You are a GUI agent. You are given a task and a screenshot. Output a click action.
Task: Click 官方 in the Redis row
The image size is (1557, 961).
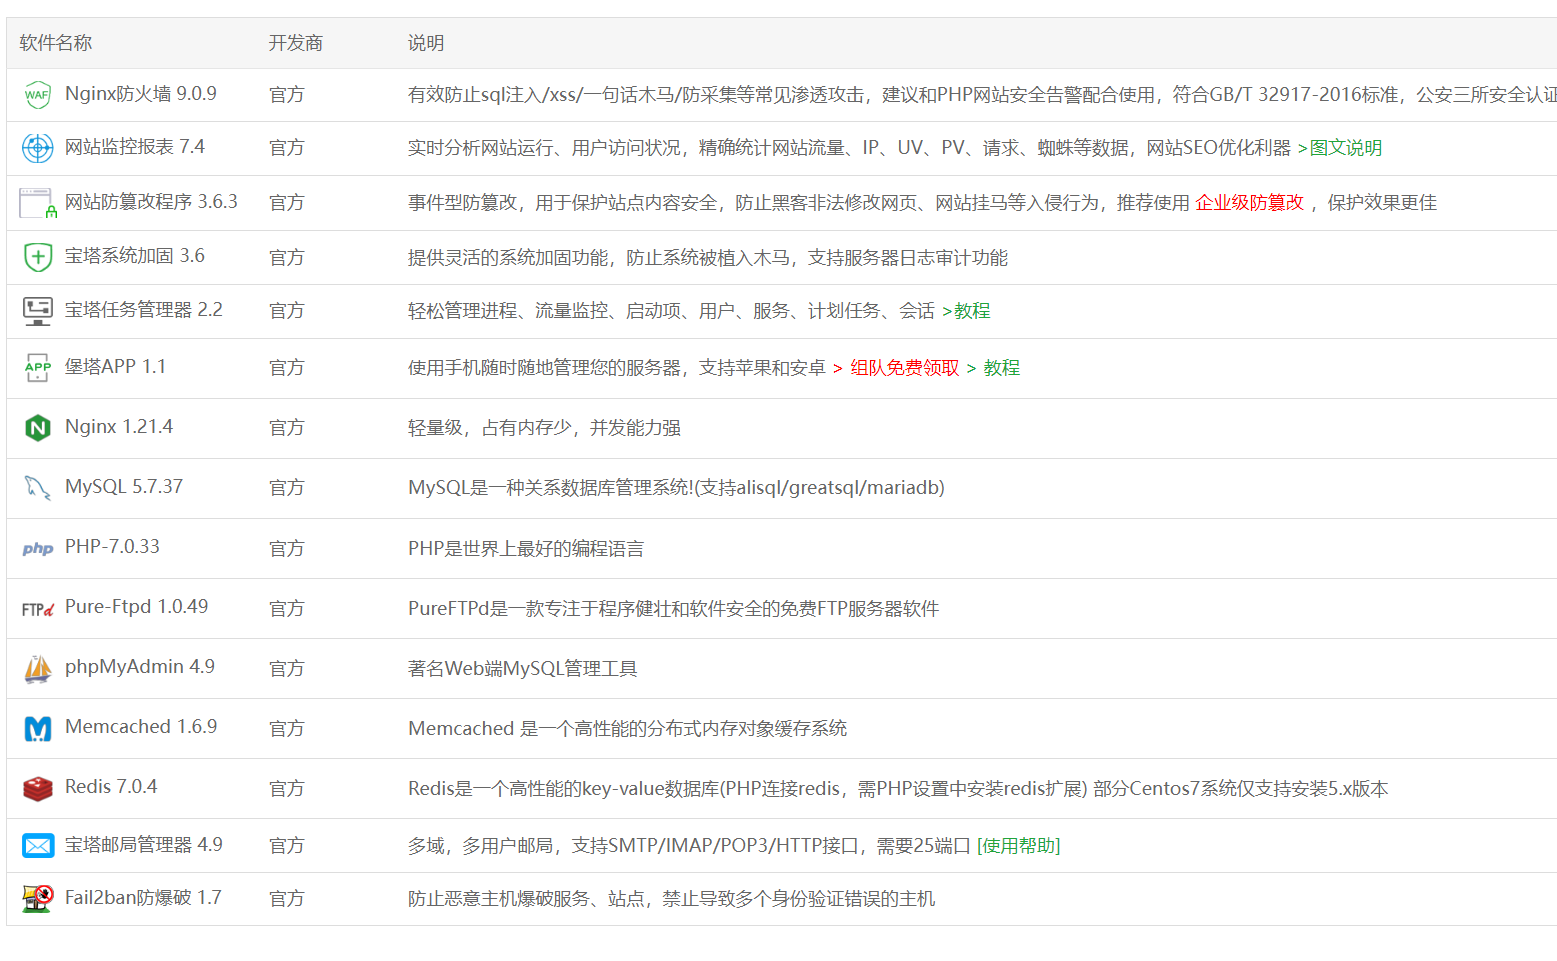click(286, 789)
